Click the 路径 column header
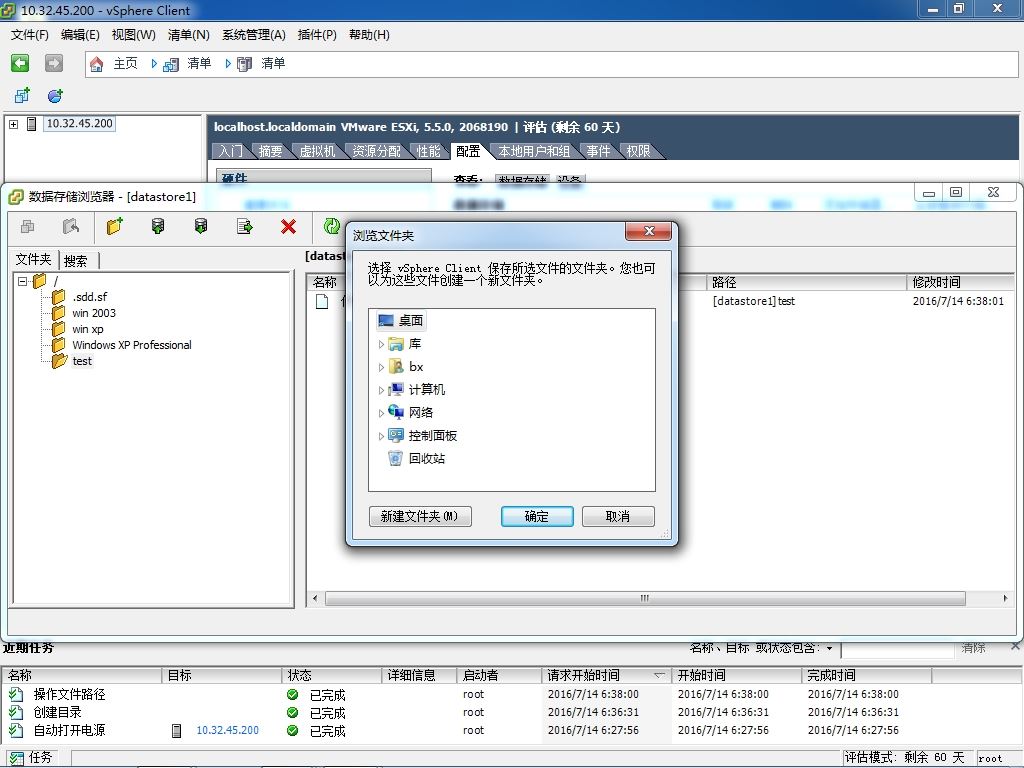The width and height of the screenshot is (1024, 768). [807, 282]
